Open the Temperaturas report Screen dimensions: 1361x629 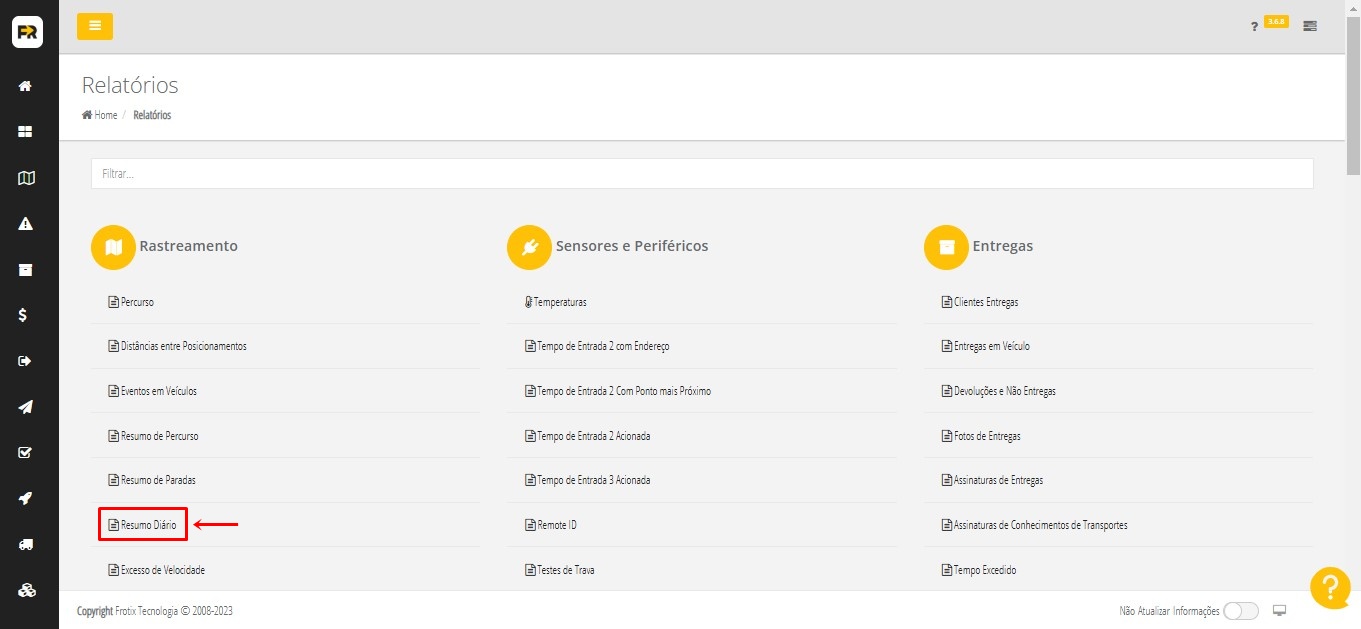559,302
